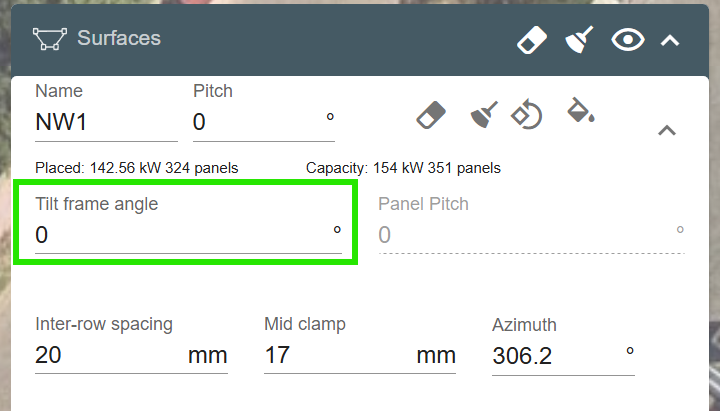720x411 pixels.
Task: Click the disabled Panel Pitch field
Action: (x=522, y=236)
